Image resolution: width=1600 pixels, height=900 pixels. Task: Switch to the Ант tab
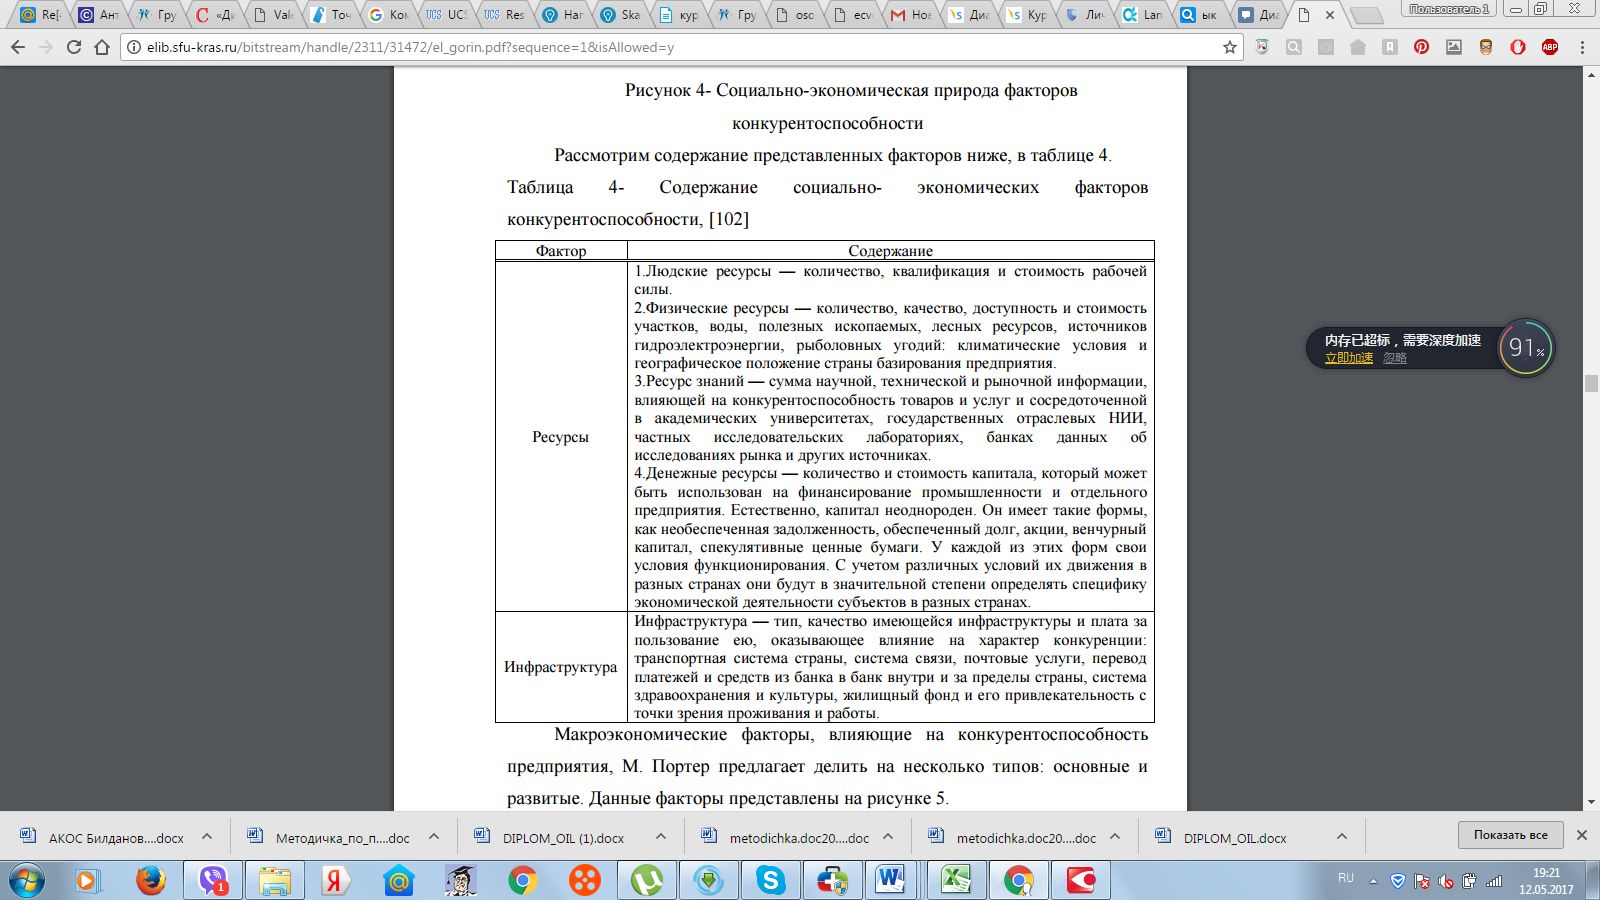click(100, 15)
